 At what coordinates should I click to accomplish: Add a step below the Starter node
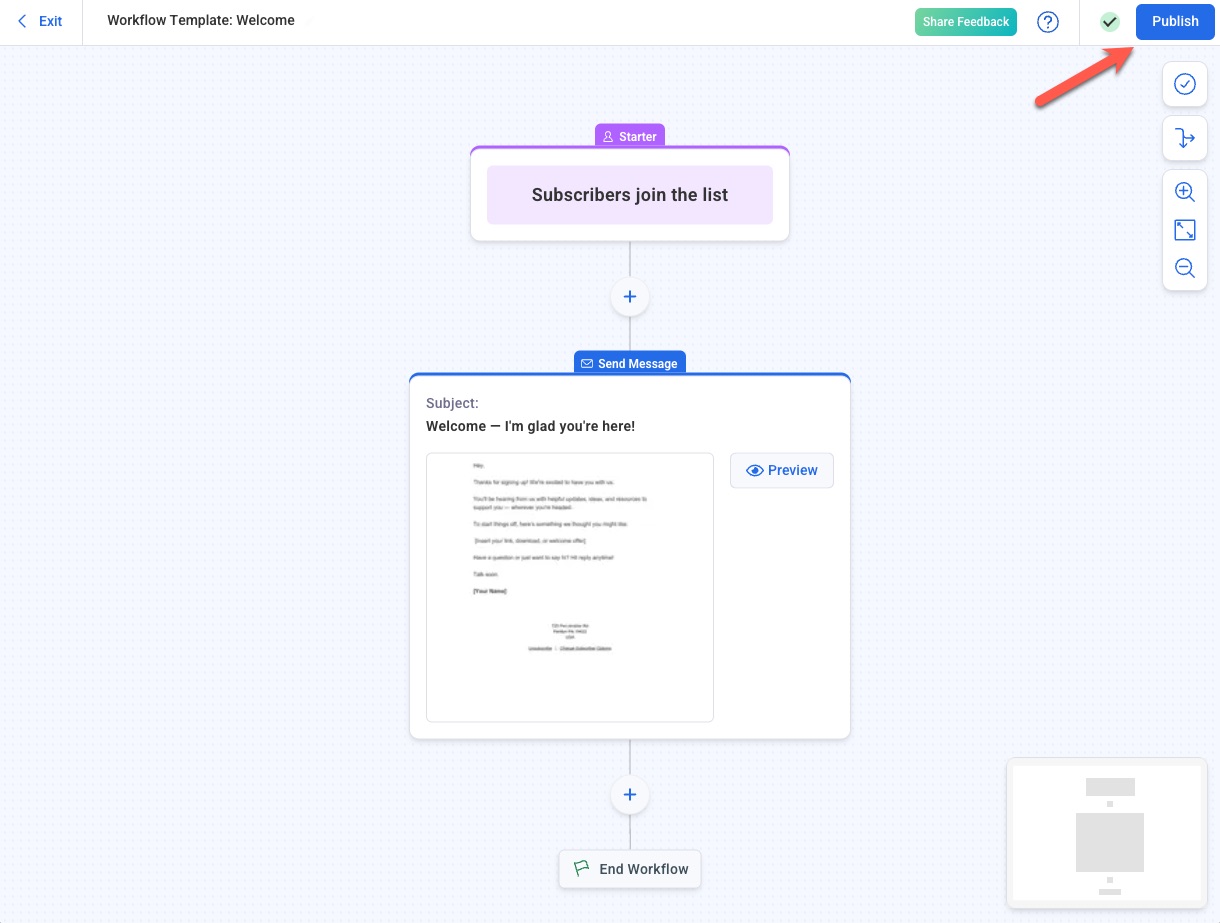[x=630, y=297]
